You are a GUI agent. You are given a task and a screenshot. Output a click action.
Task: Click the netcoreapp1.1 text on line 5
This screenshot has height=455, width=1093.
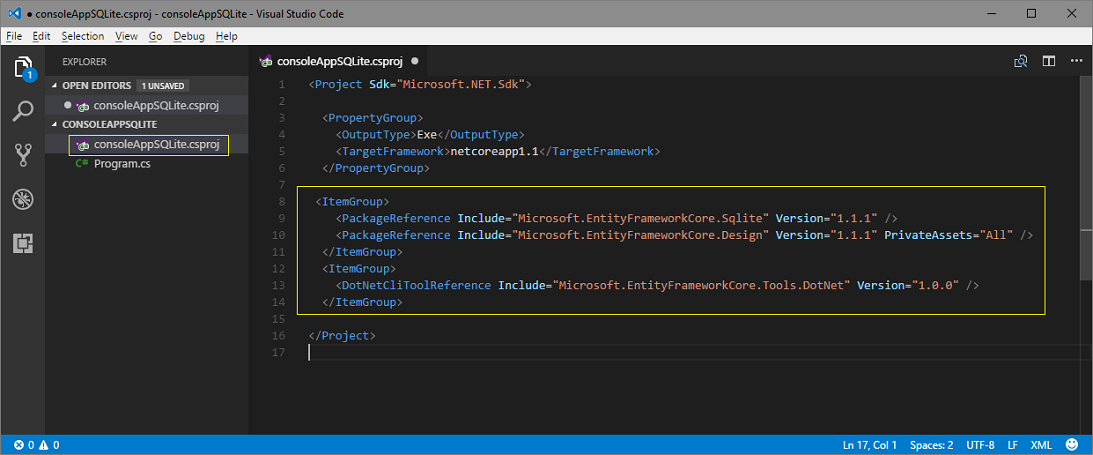point(492,151)
